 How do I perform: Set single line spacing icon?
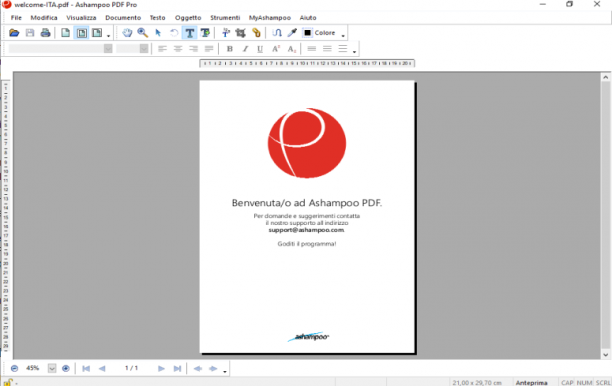coord(311,49)
